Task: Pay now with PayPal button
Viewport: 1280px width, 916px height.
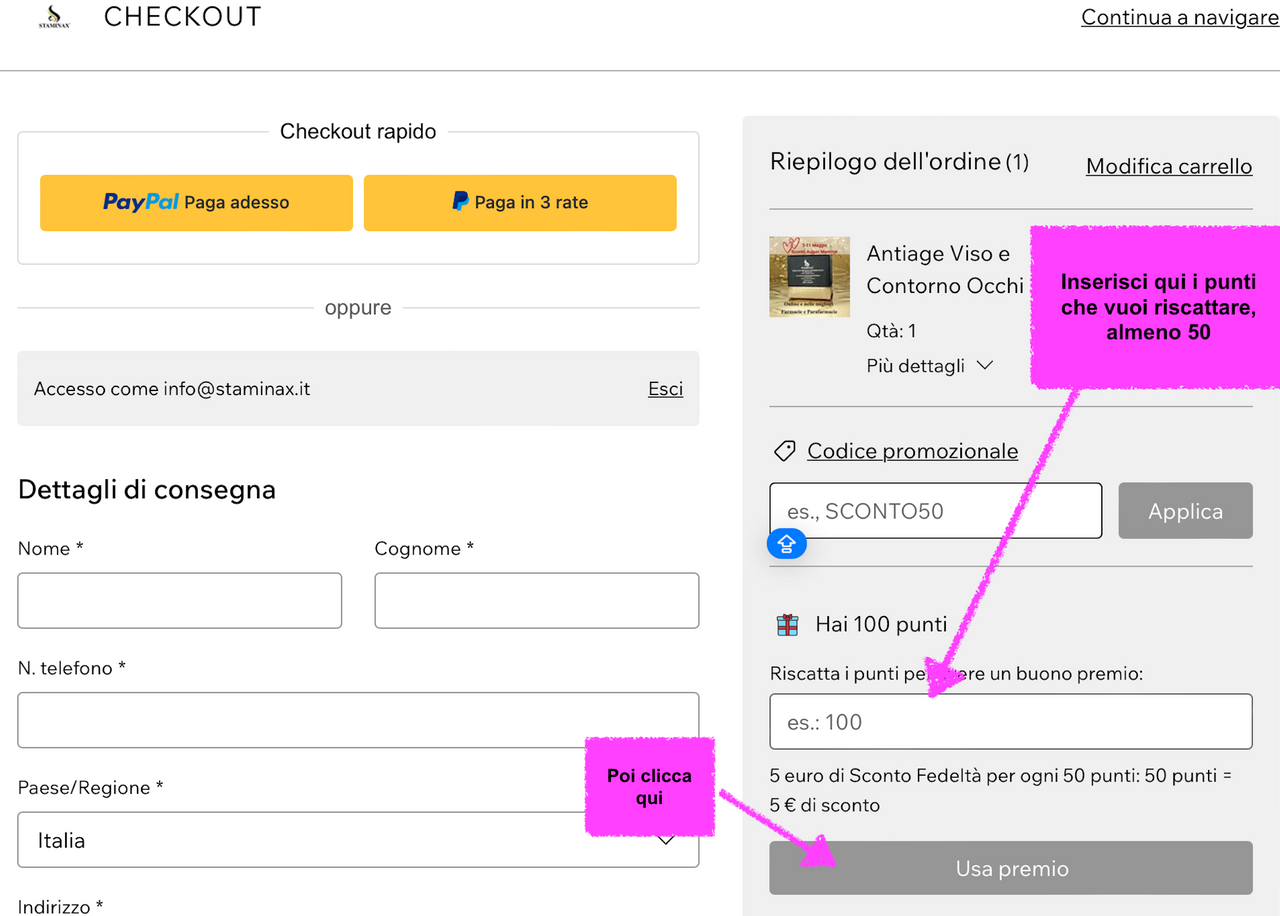Action: (x=196, y=203)
